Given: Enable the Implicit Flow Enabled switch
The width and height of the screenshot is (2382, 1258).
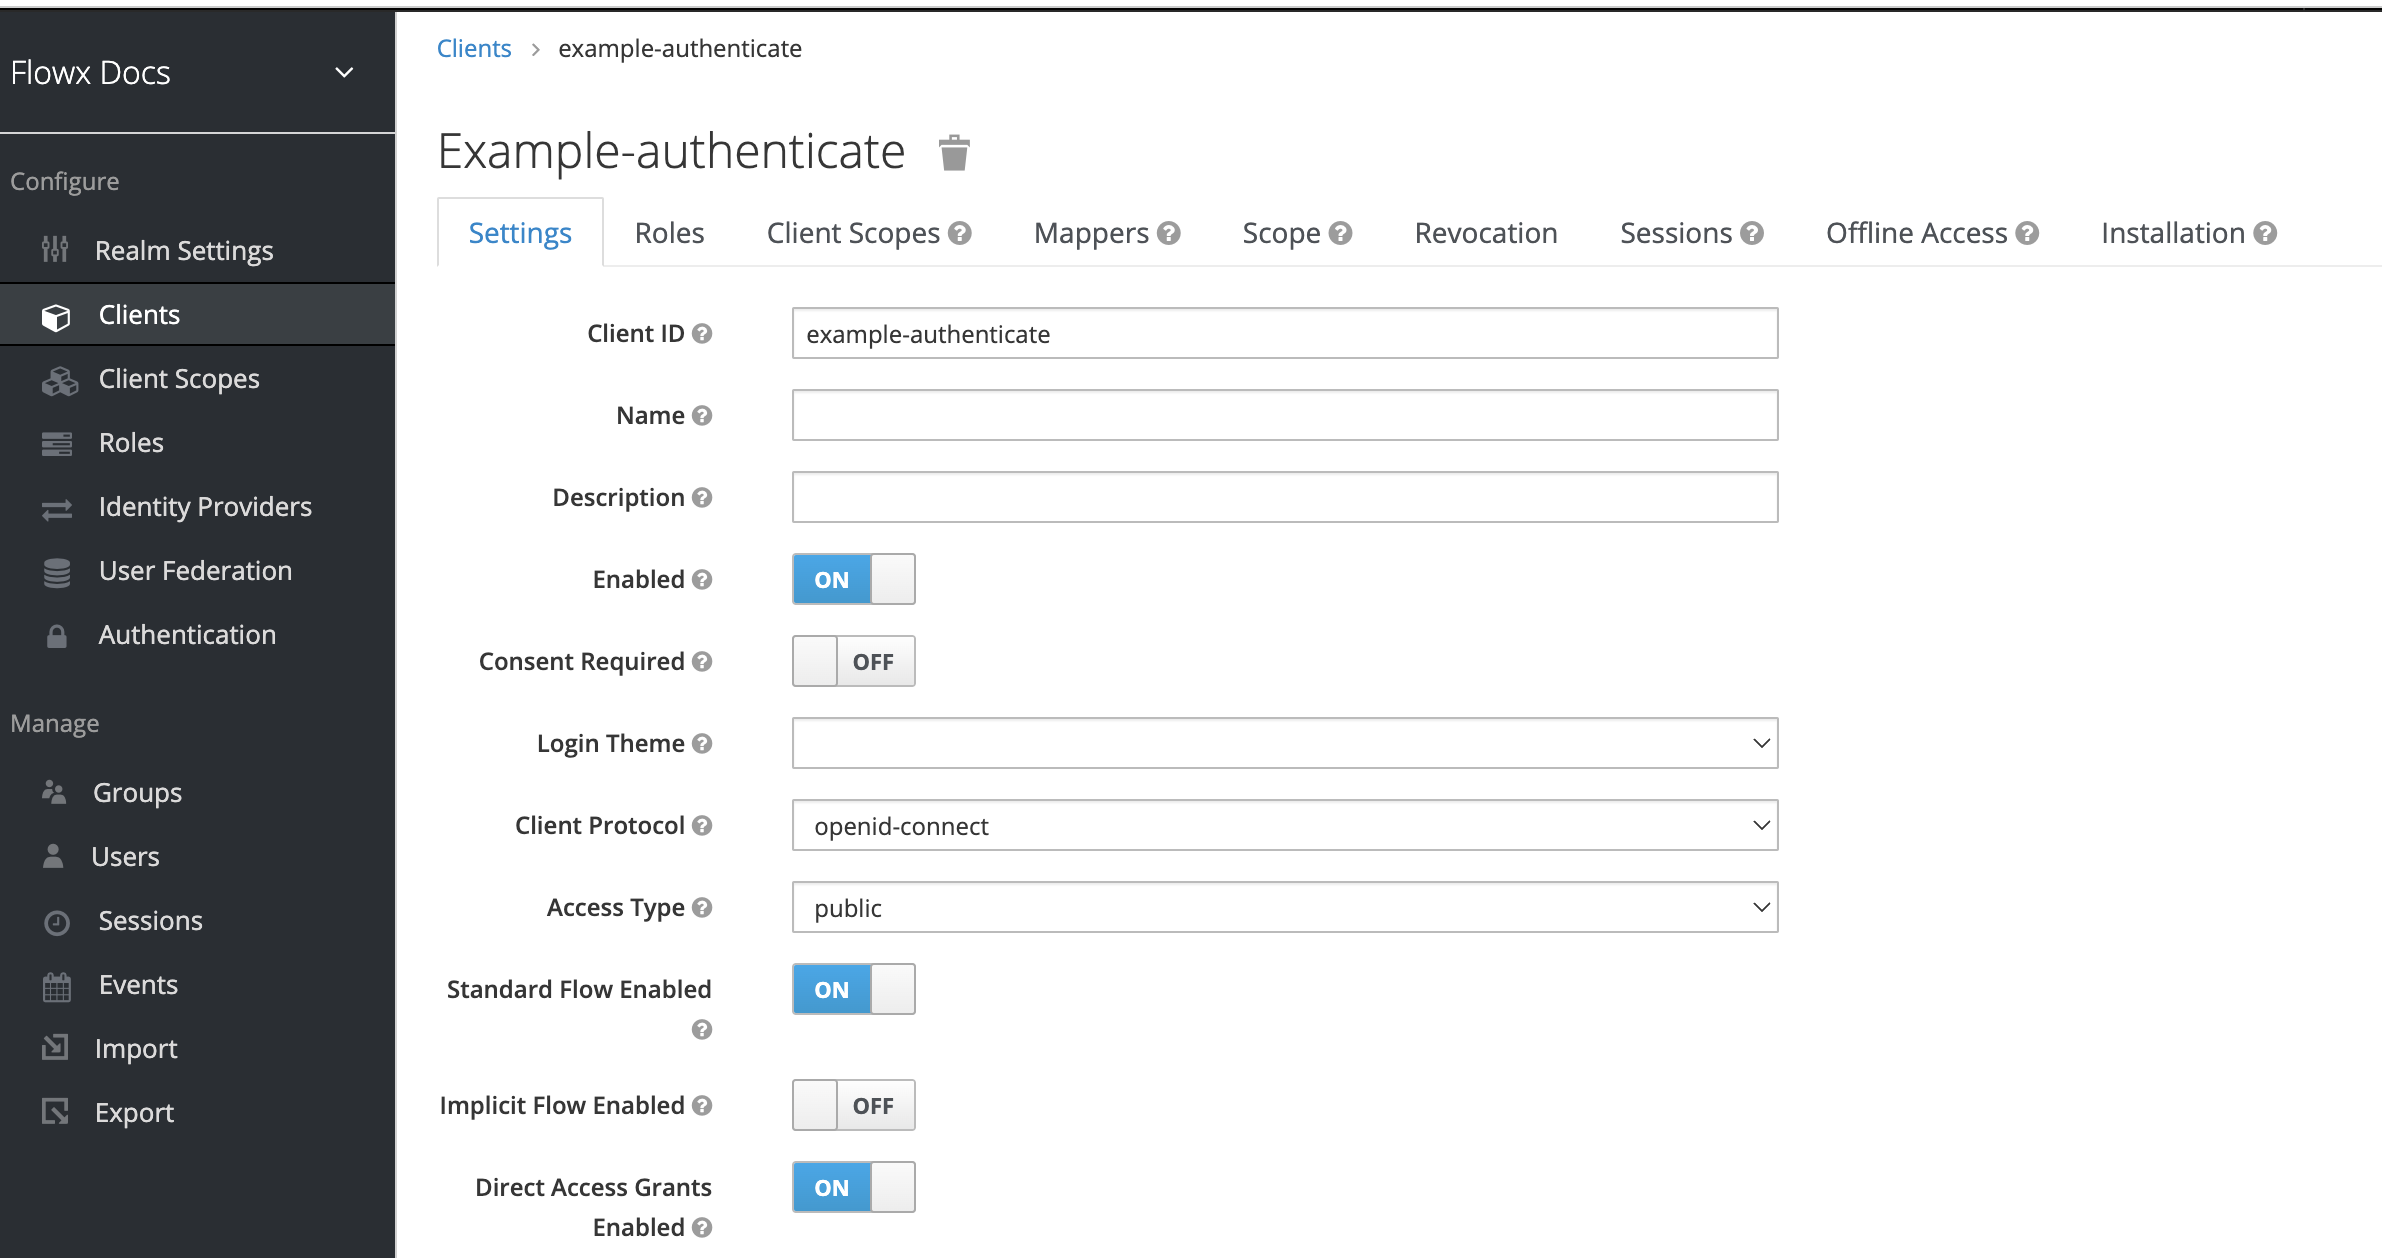Looking at the screenshot, I should click(853, 1106).
